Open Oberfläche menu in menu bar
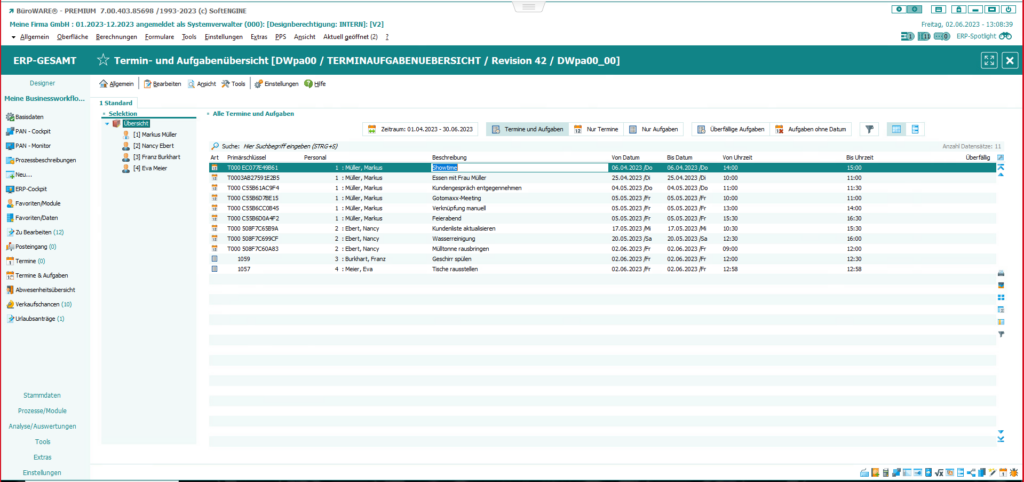 tap(72, 37)
